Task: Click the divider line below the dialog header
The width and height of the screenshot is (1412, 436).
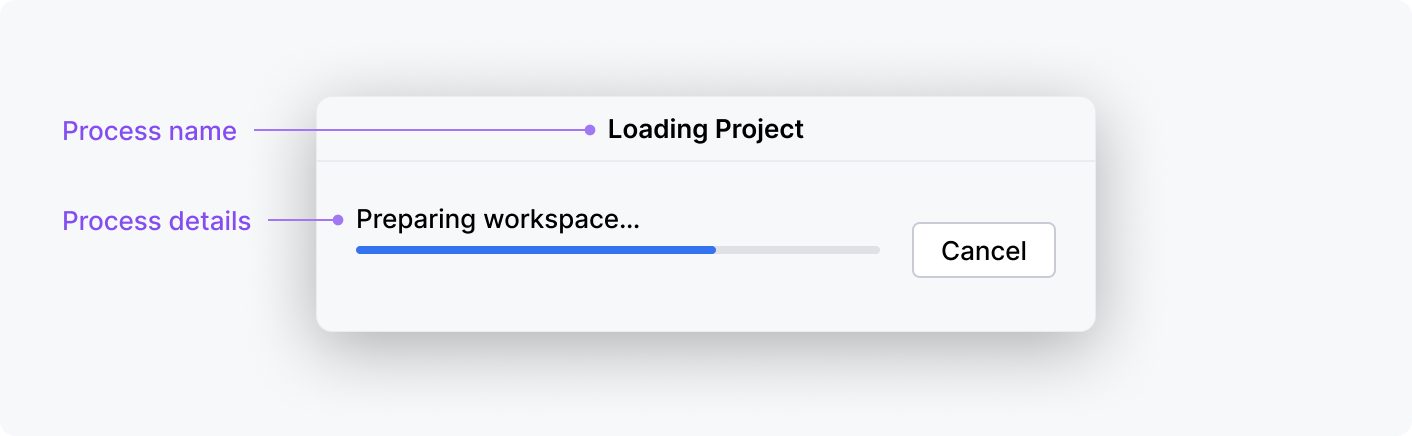Action: 705,160
